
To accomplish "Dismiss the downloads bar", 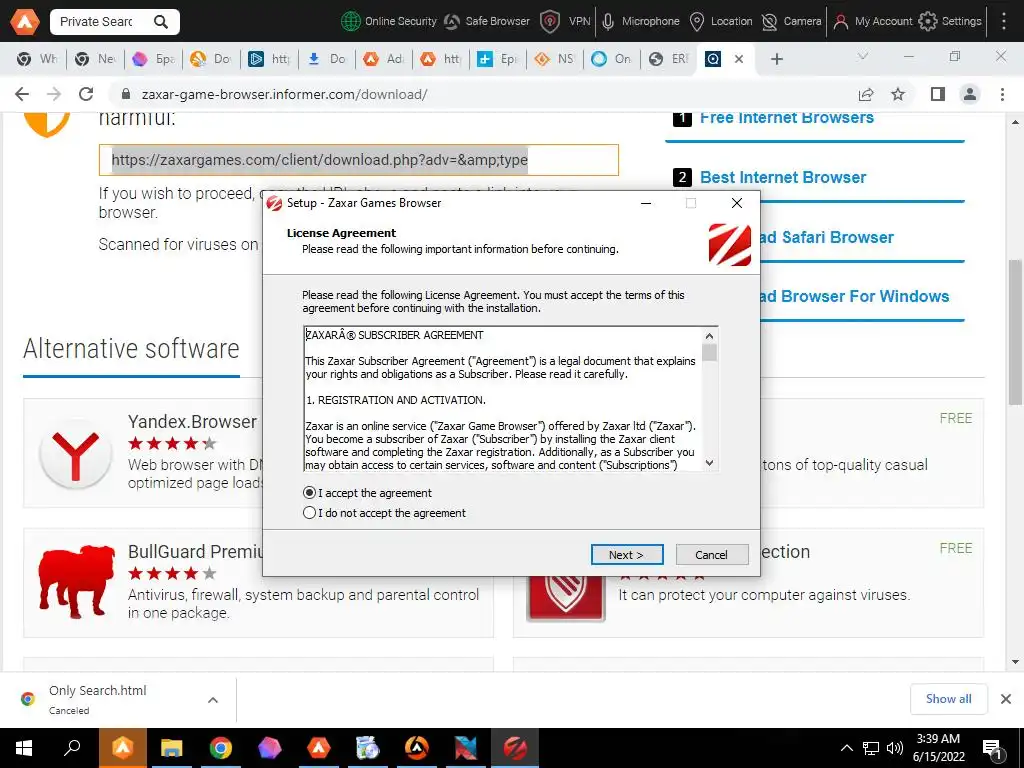I will [x=1006, y=699].
